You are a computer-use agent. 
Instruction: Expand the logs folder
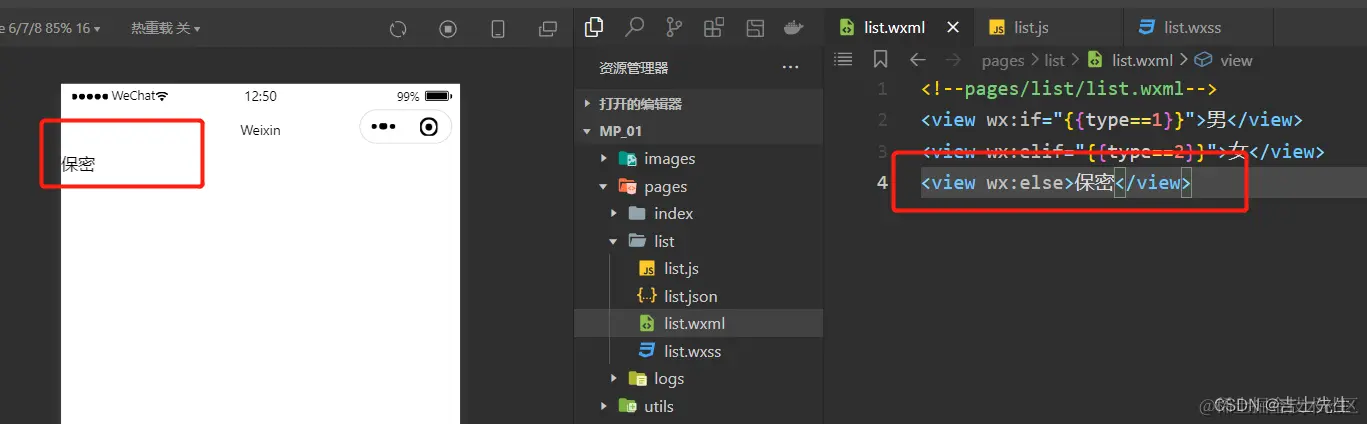pos(698,378)
